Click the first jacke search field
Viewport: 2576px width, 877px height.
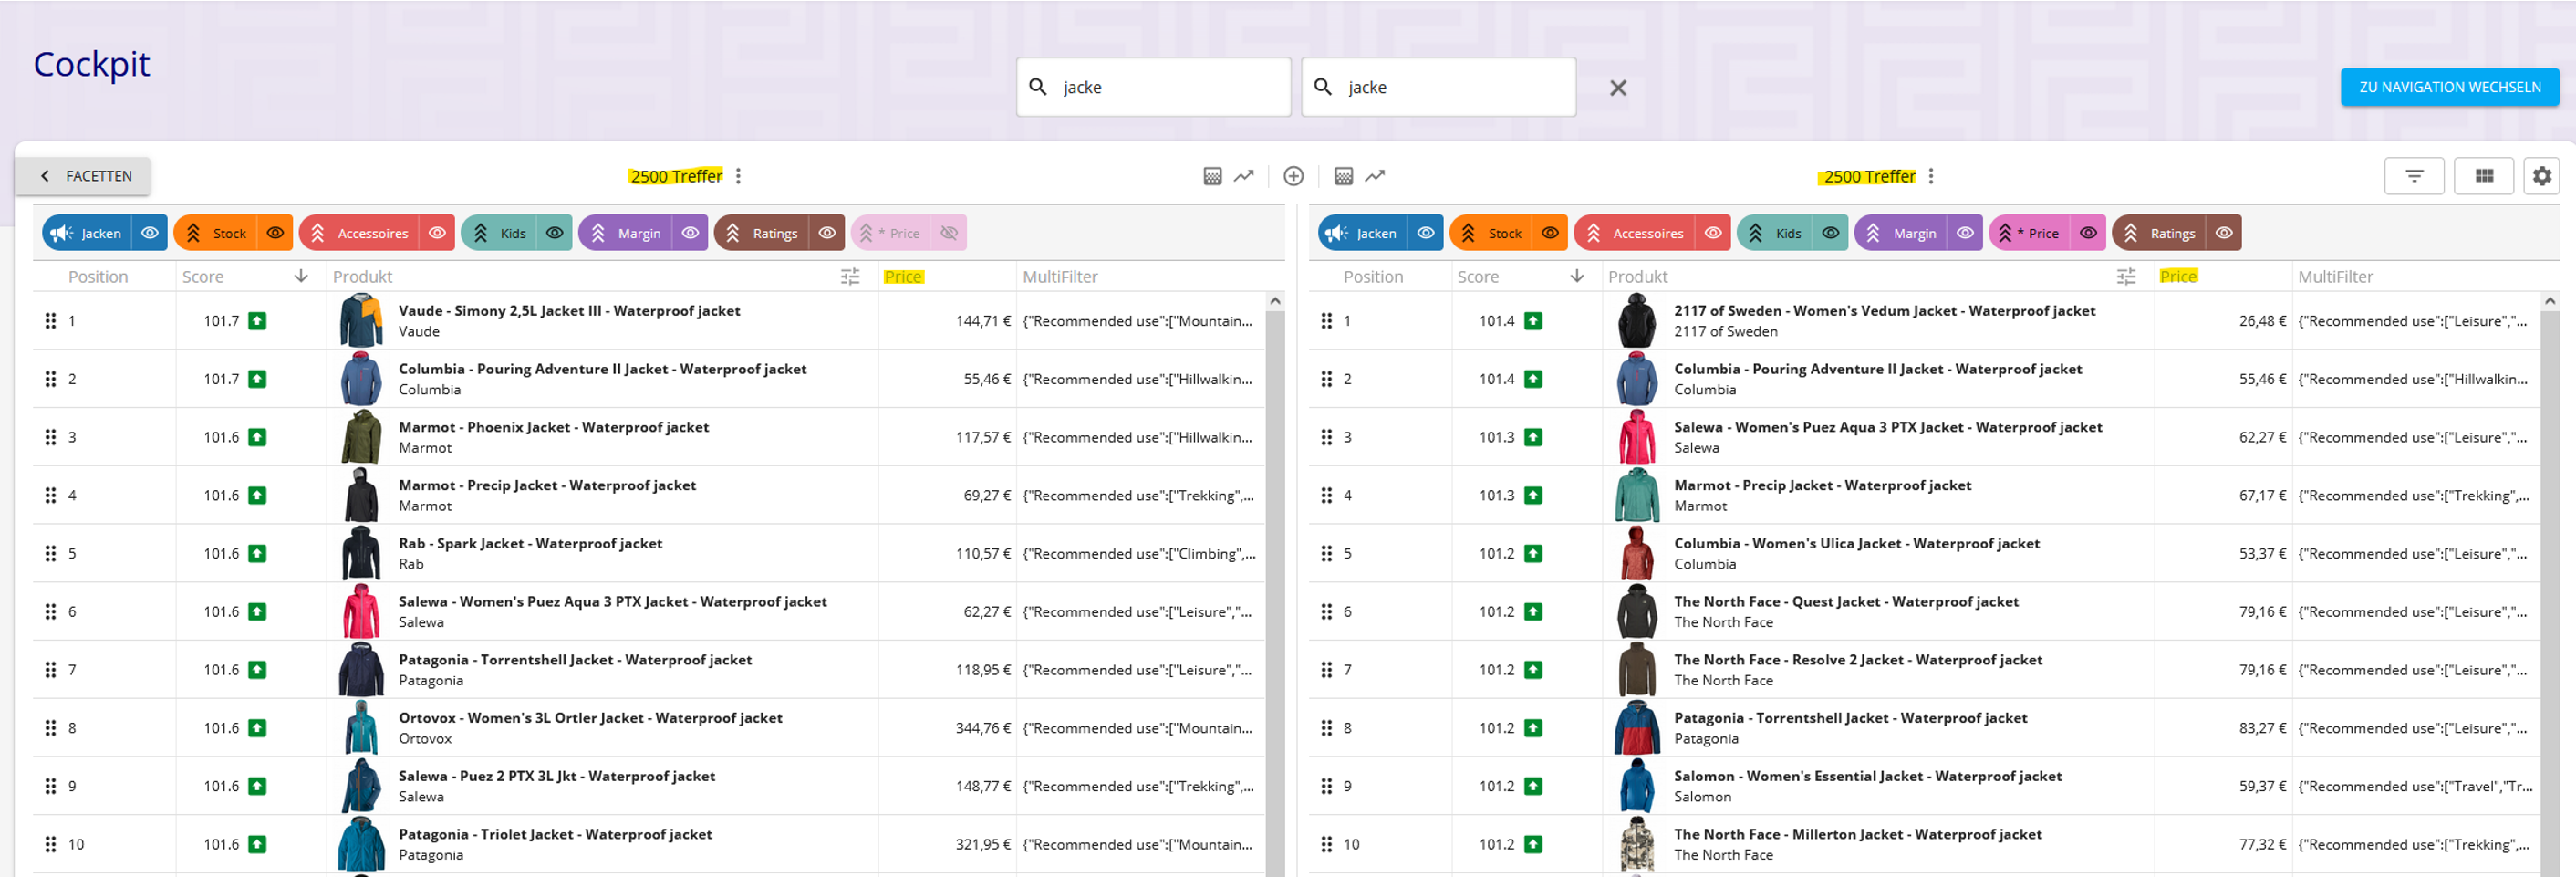tap(1154, 87)
